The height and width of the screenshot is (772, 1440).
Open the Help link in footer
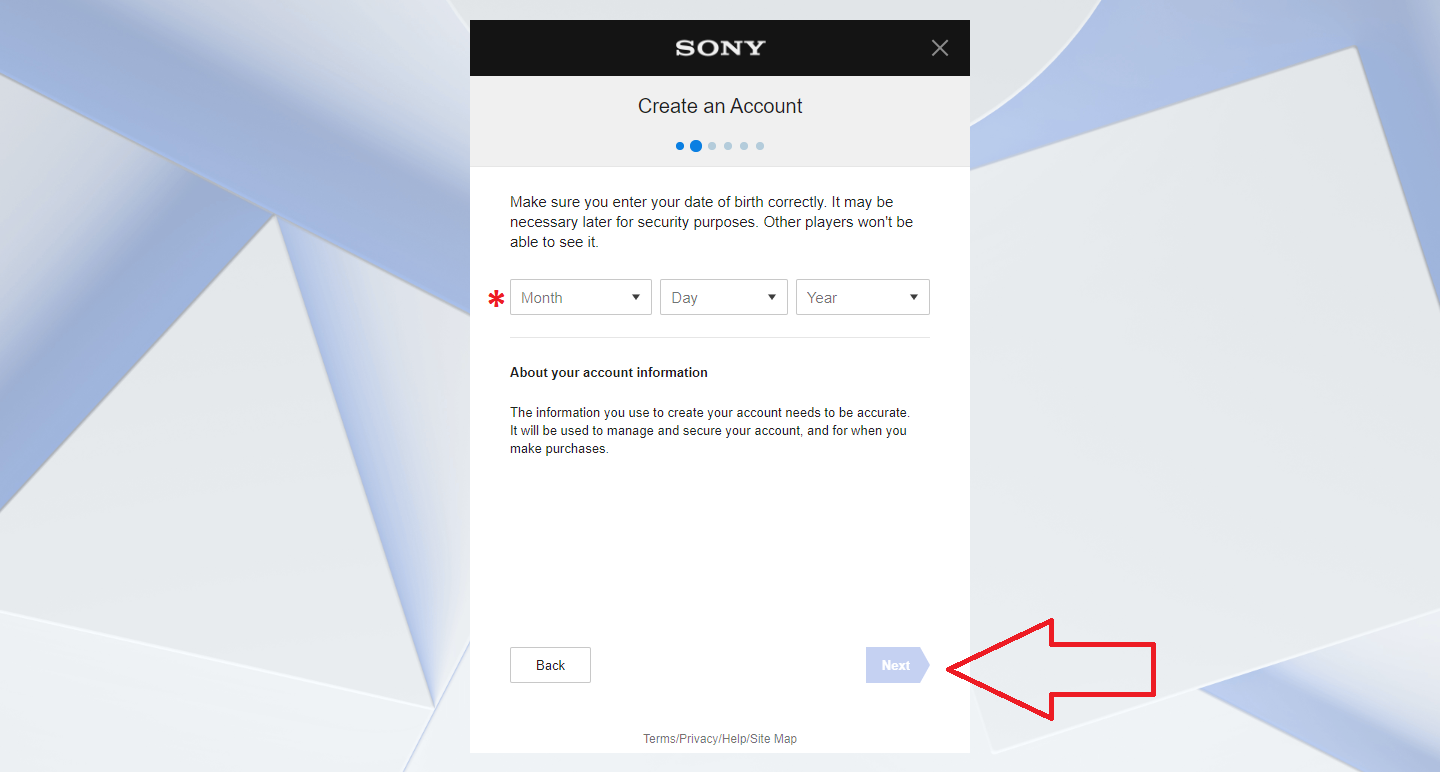coord(734,739)
